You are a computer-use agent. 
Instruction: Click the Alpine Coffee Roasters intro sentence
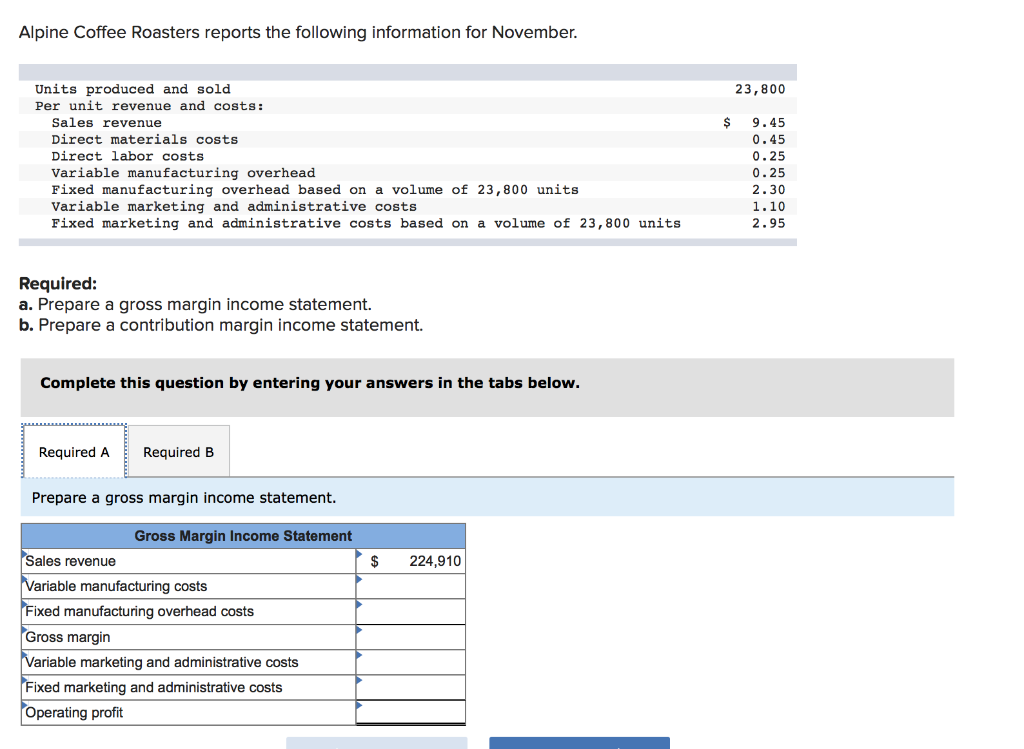point(298,32)
